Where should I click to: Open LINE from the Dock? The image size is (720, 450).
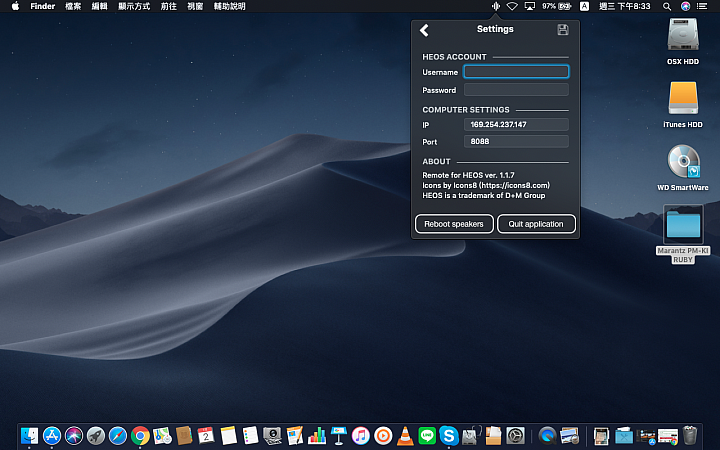[427, 435]
